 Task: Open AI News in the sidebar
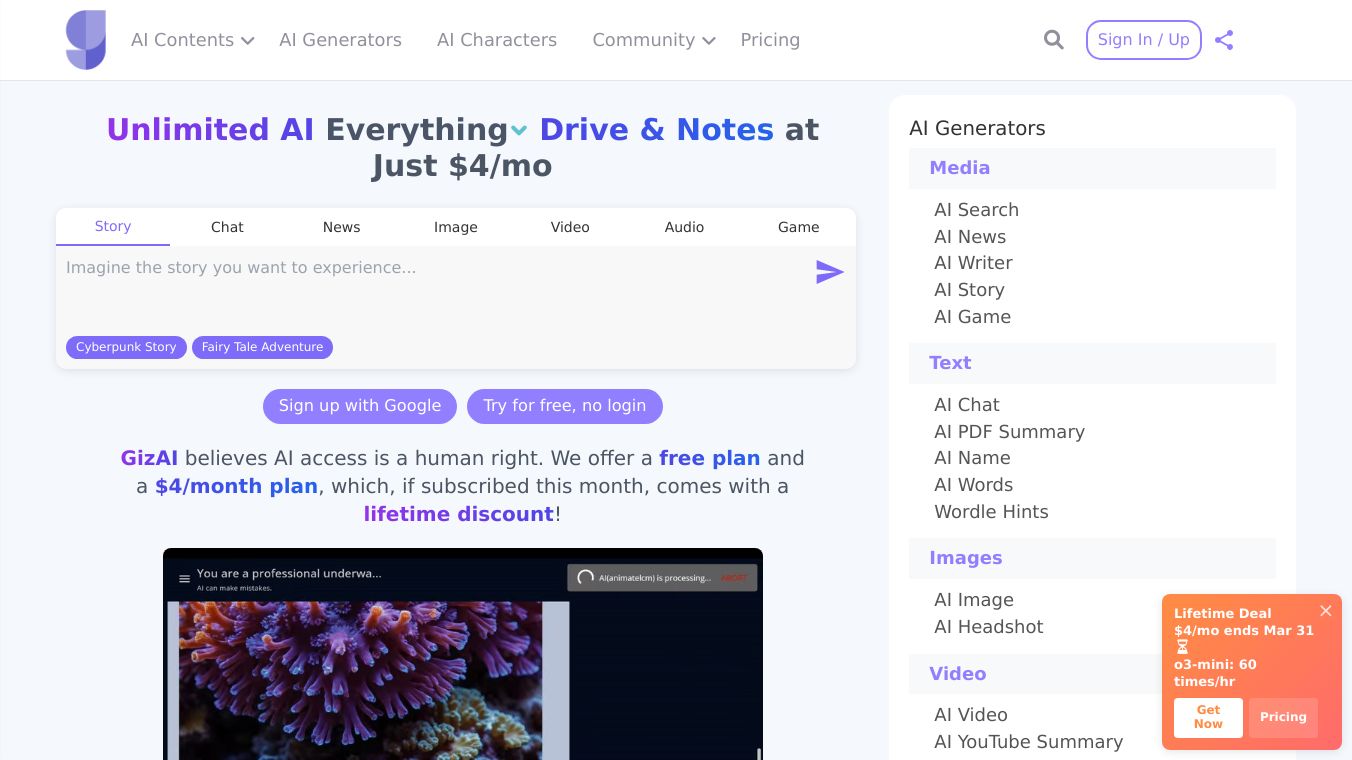tap(970, 237)
